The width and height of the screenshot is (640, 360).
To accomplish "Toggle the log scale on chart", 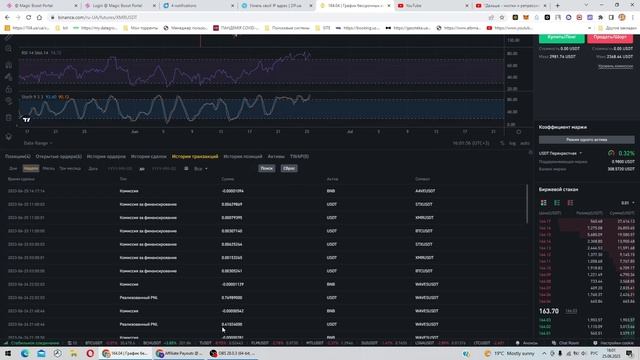I will [x=512, y=143].
